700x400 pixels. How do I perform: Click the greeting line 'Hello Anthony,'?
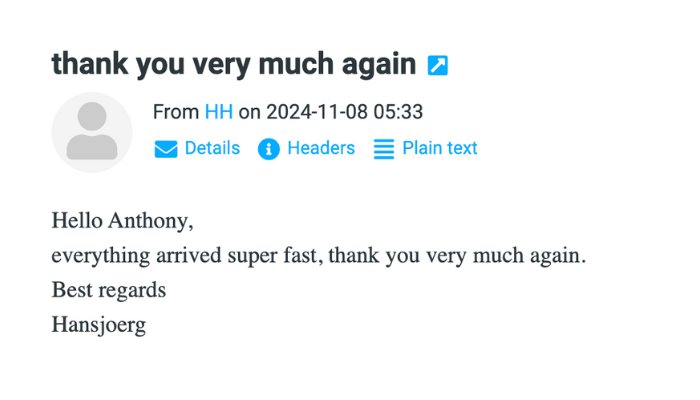[x=123, y=221]
